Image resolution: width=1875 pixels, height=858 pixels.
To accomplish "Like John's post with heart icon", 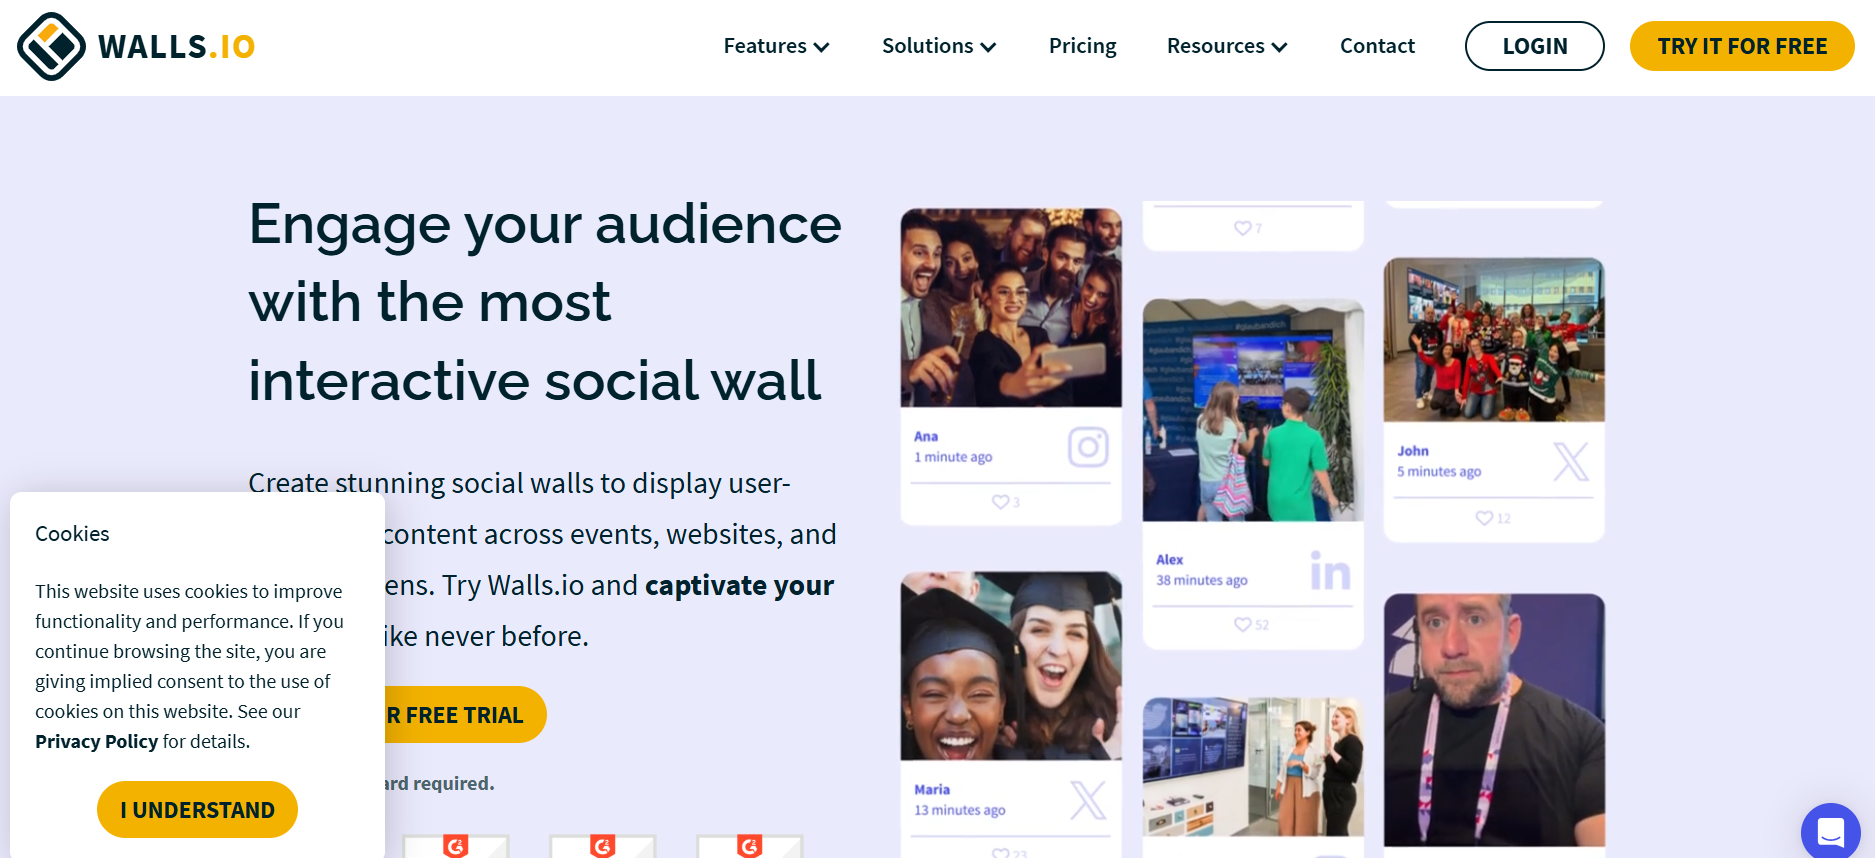I will [x=1484, y=518].
